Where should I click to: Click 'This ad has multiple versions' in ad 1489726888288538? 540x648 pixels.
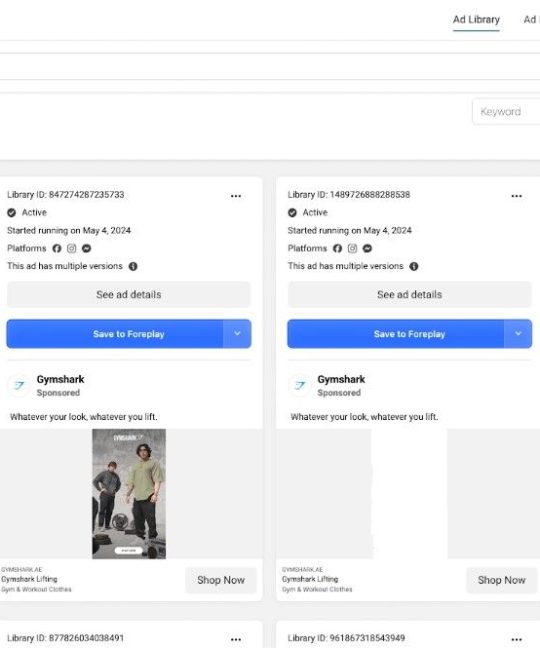tap(345, 266)
